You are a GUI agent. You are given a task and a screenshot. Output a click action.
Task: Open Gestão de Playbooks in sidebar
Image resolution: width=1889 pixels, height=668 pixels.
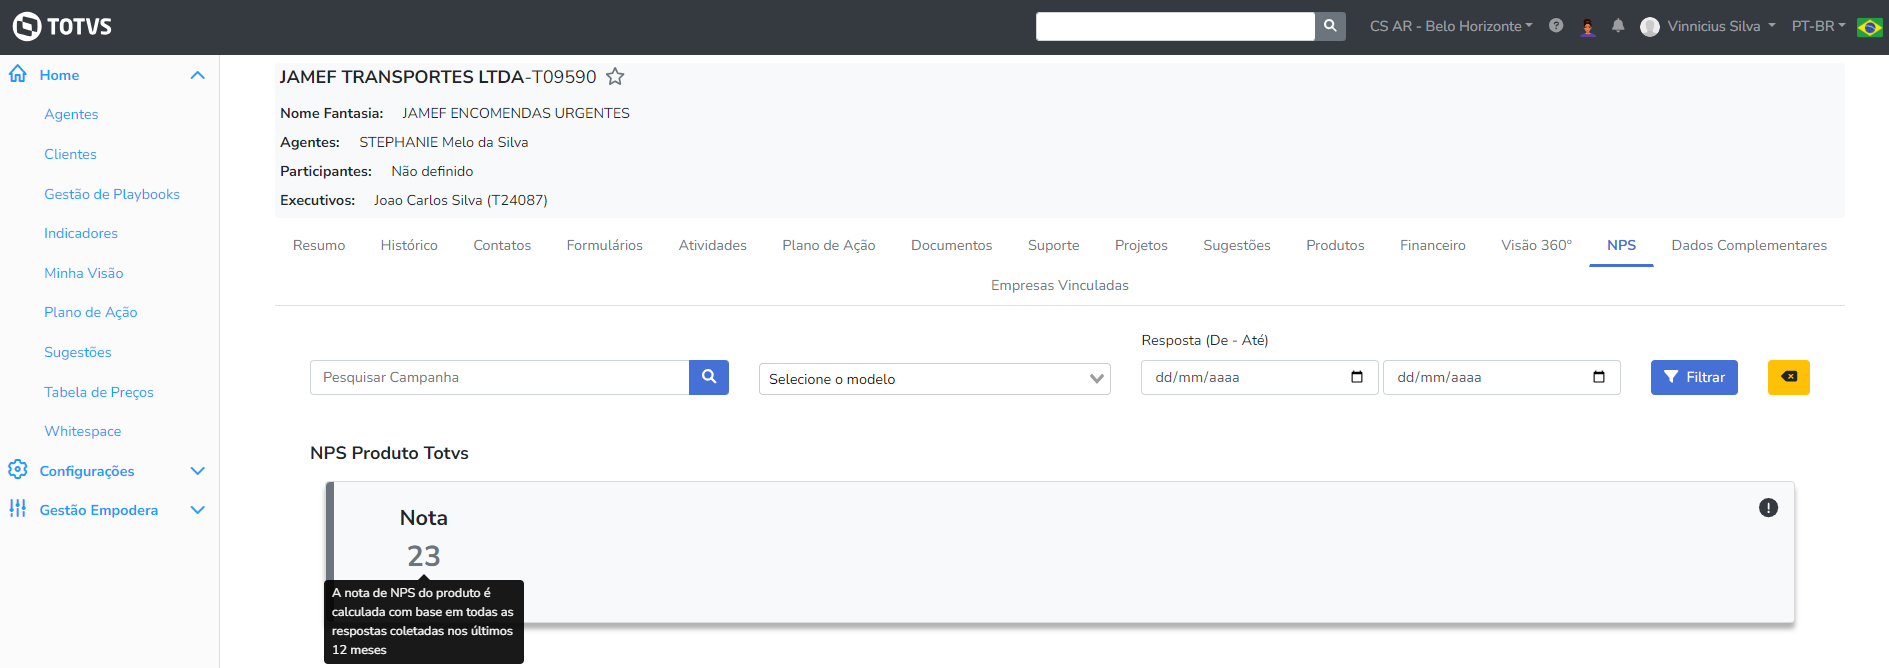pyautogui.click(x=112, y=194)
